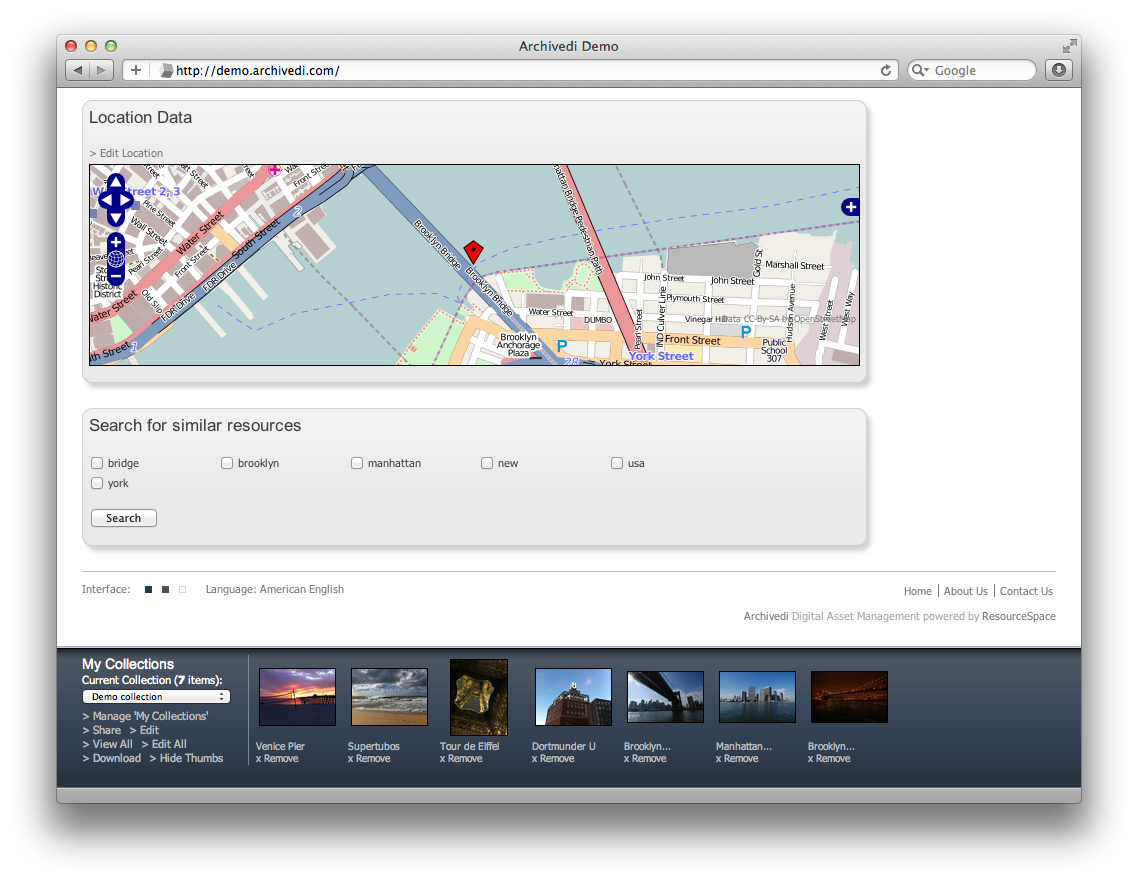The image size is (1138, 882).
Task: Click the Google search magnifier icon
Action: click(x=920, y=70)
